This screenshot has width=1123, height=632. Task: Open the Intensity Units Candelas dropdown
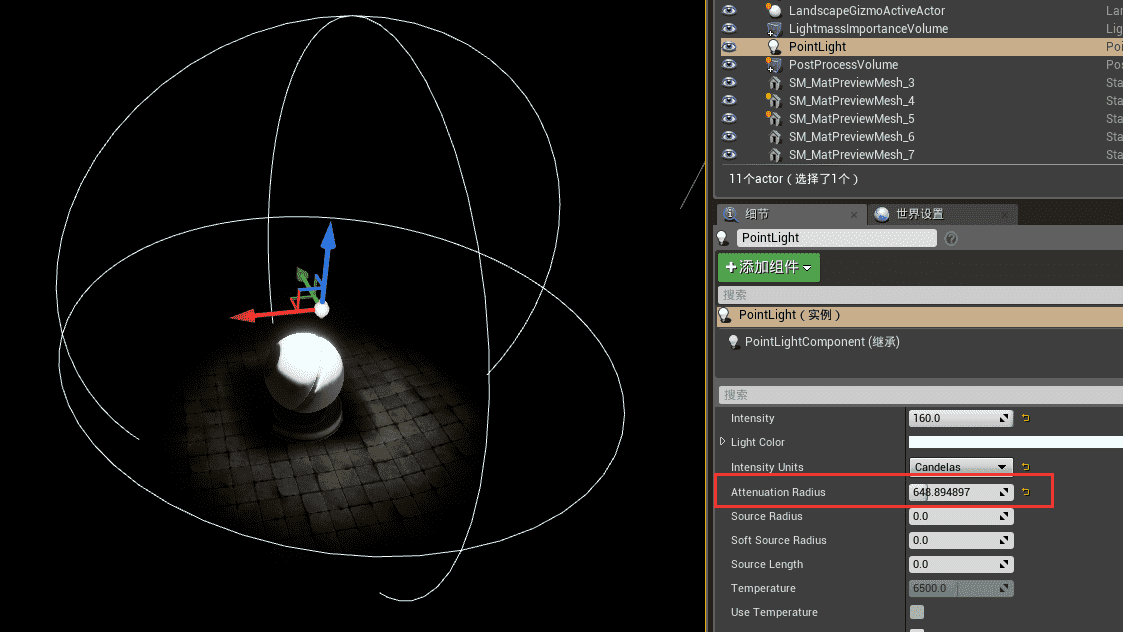pyautogui.click(x=960, y=467)
